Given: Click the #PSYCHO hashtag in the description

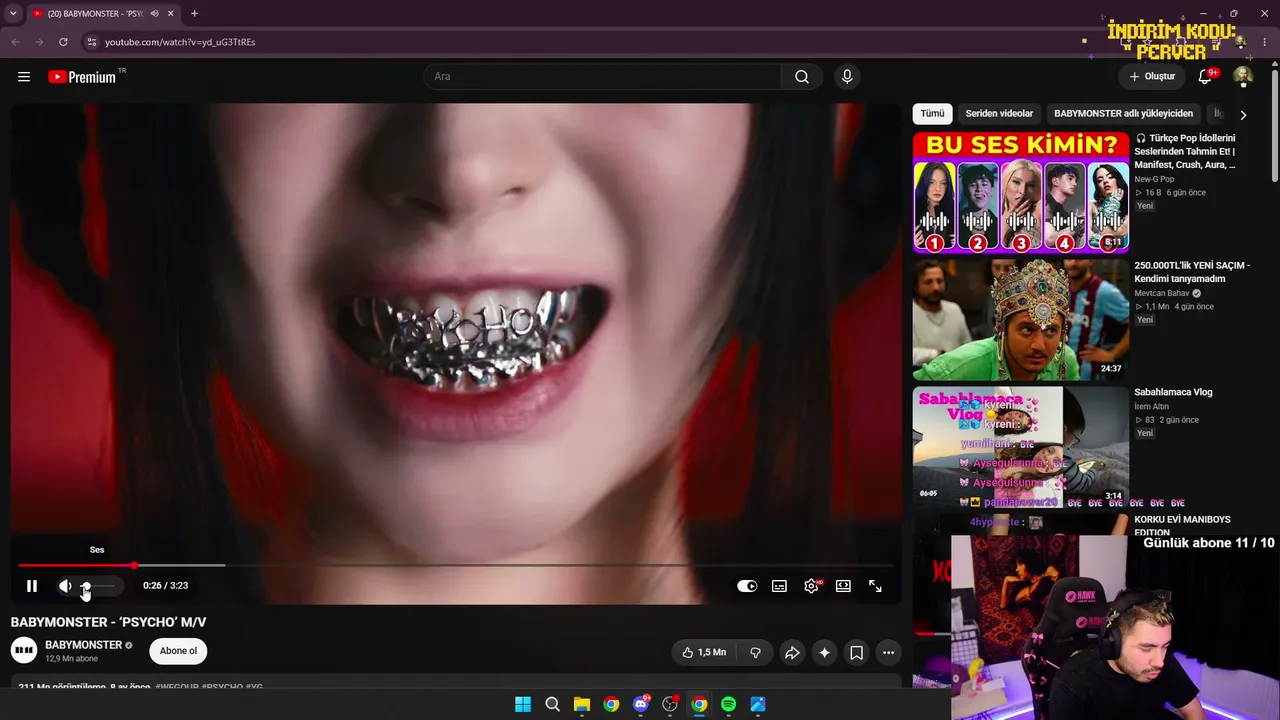Looking at the screenshot, I should (x=222, y=687).
